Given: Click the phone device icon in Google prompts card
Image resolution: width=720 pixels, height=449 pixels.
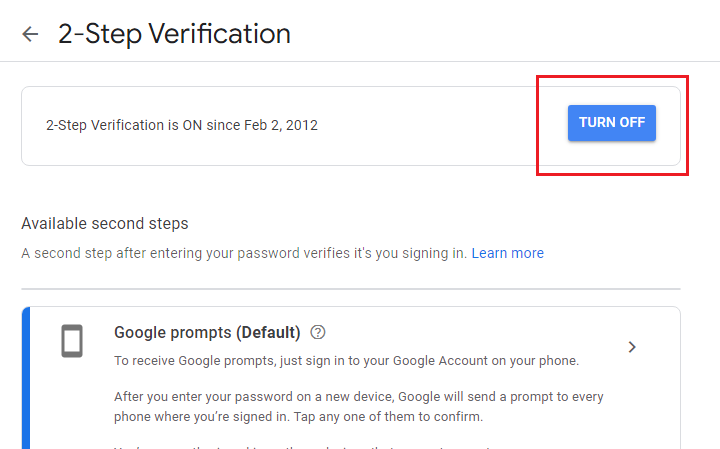Looking at the screenshot, I should pos(72,341).
